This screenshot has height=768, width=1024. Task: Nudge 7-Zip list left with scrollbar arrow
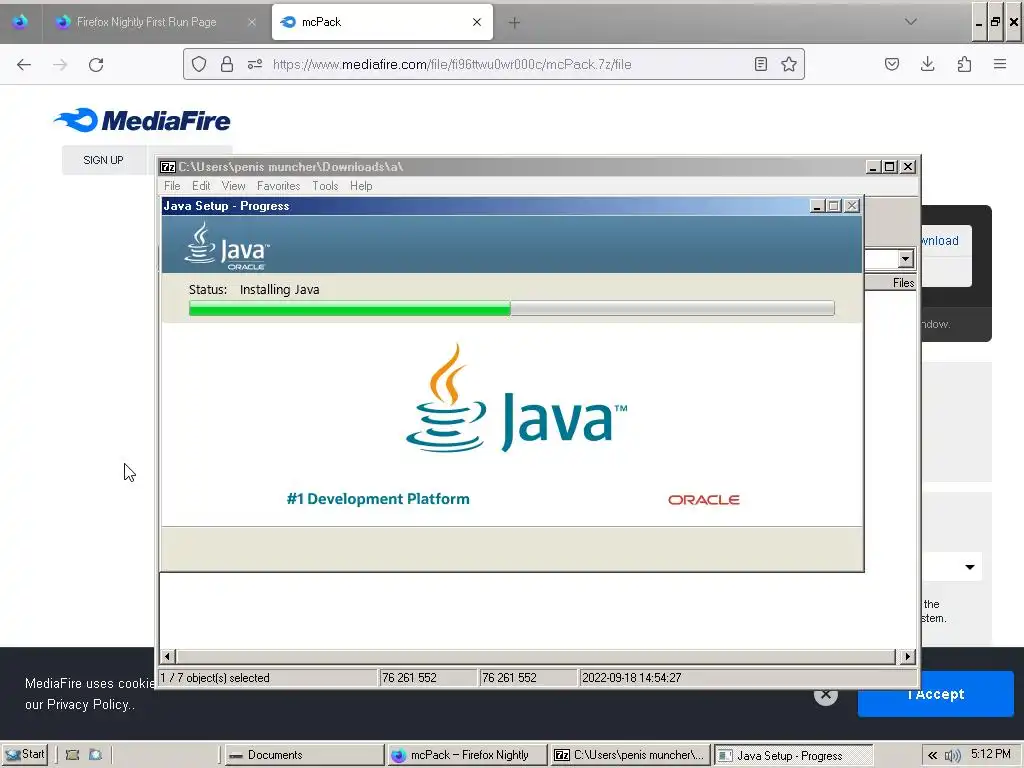click(x=168, y=656)
